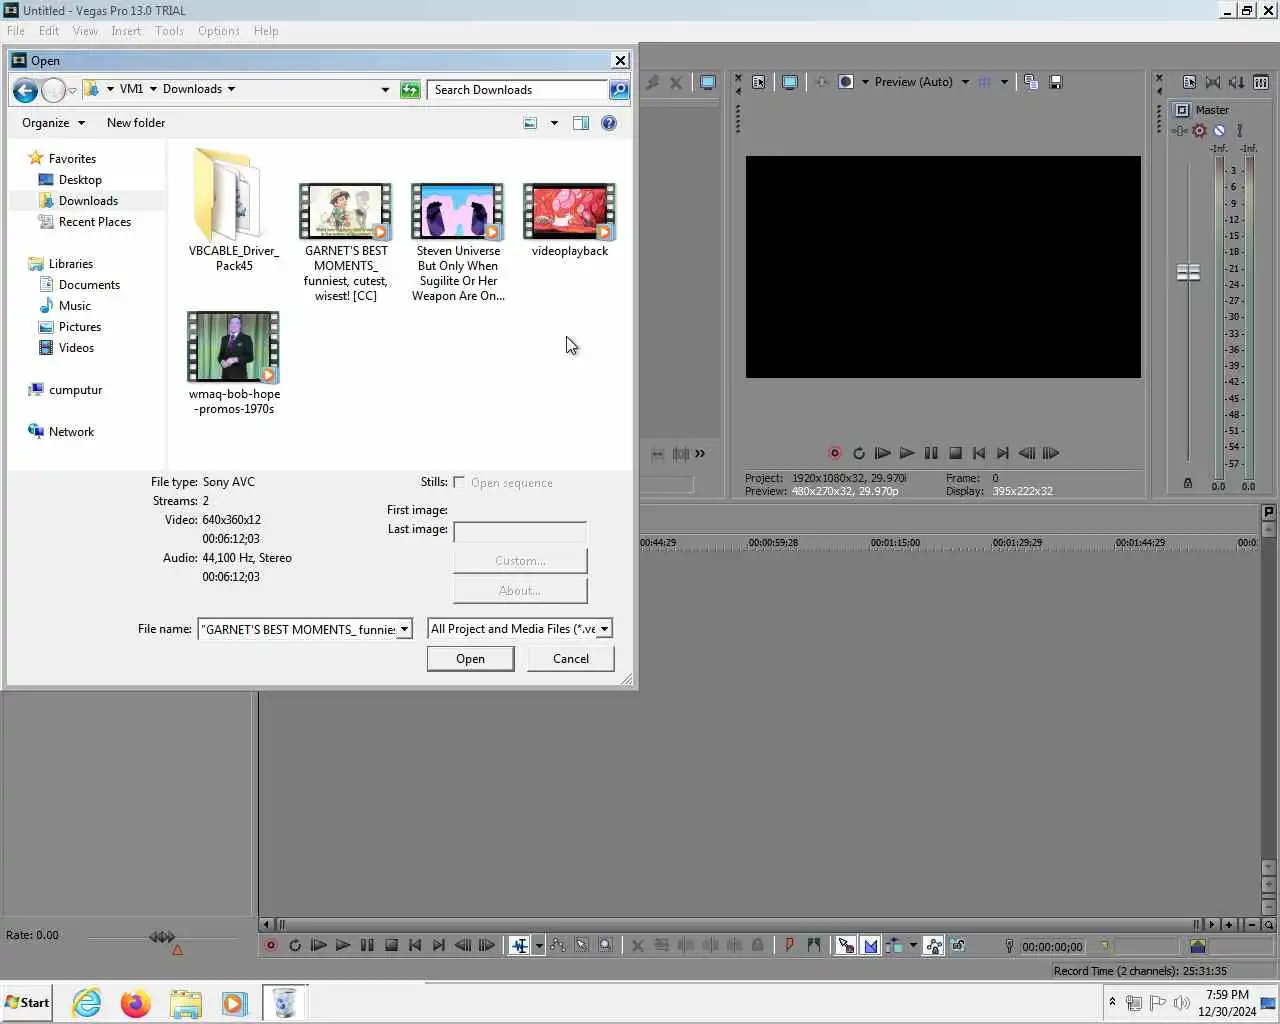Toggle the Master fader lock icon
This screenshot has height=1024, width=1280.
(x=1188, y=483)
